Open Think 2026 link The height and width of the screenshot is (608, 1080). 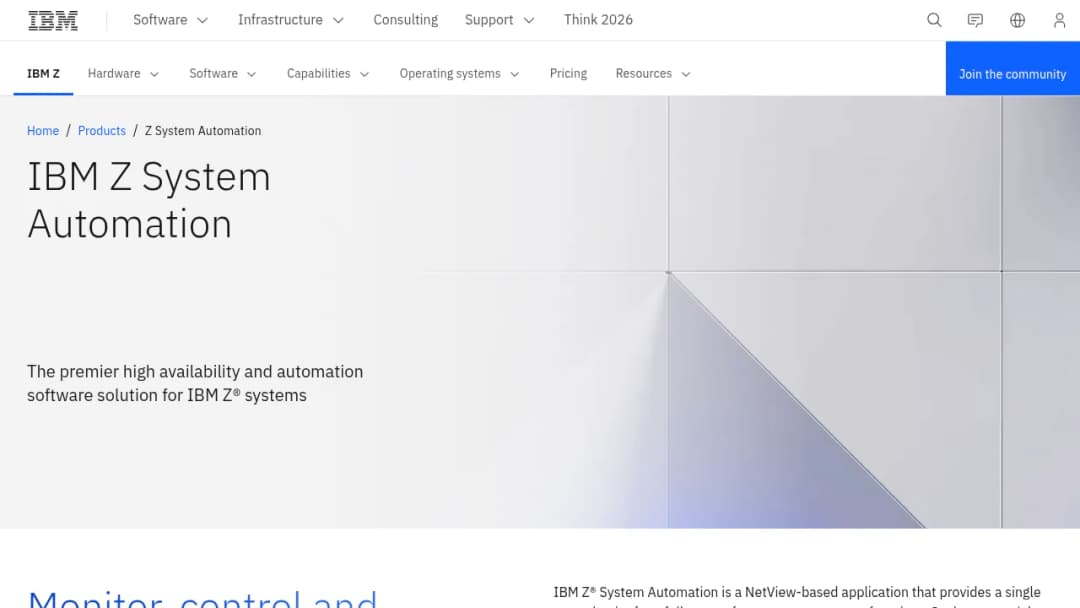pyautogui.click(x=598, y=20)
